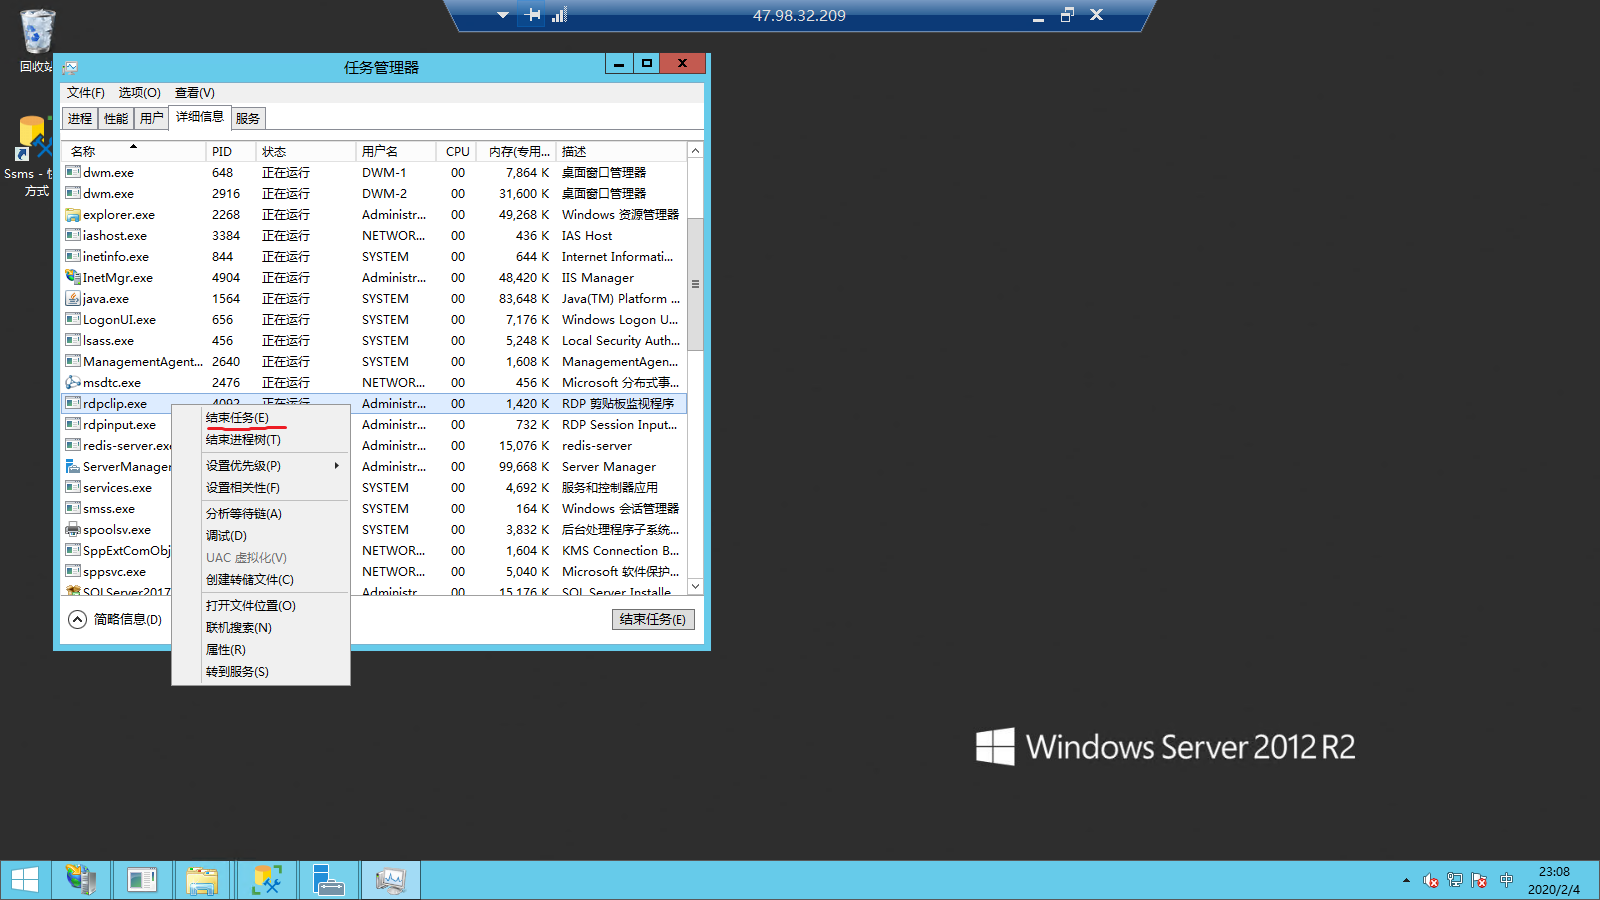Click the process list scrollbar down arrow

coord(695,586)
